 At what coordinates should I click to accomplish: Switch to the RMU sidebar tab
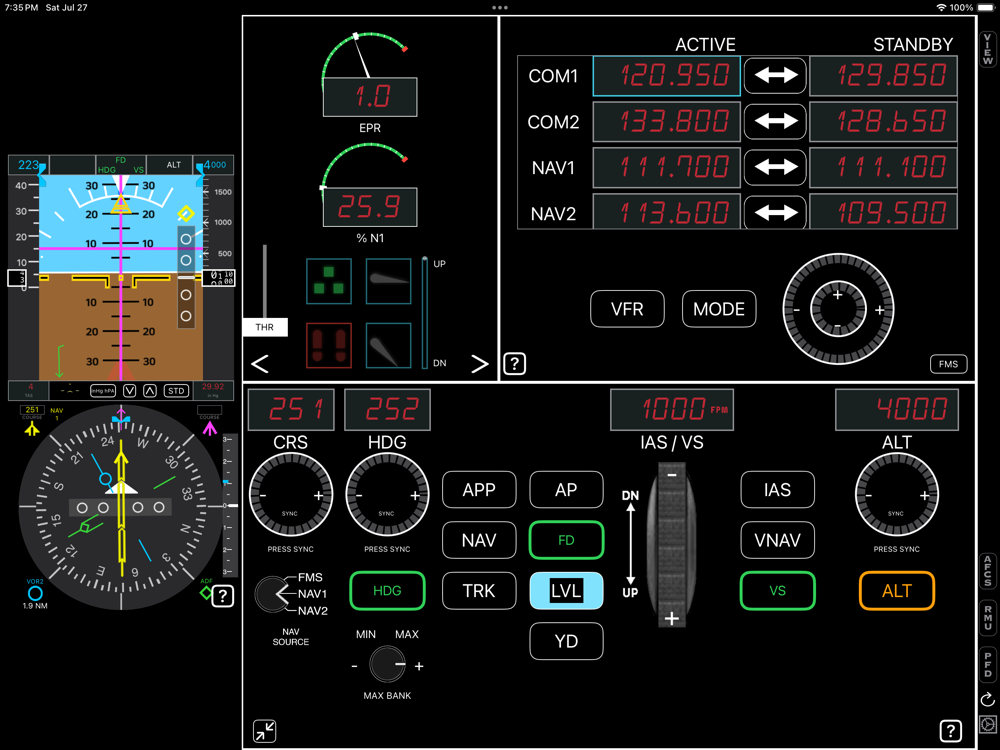988,618
